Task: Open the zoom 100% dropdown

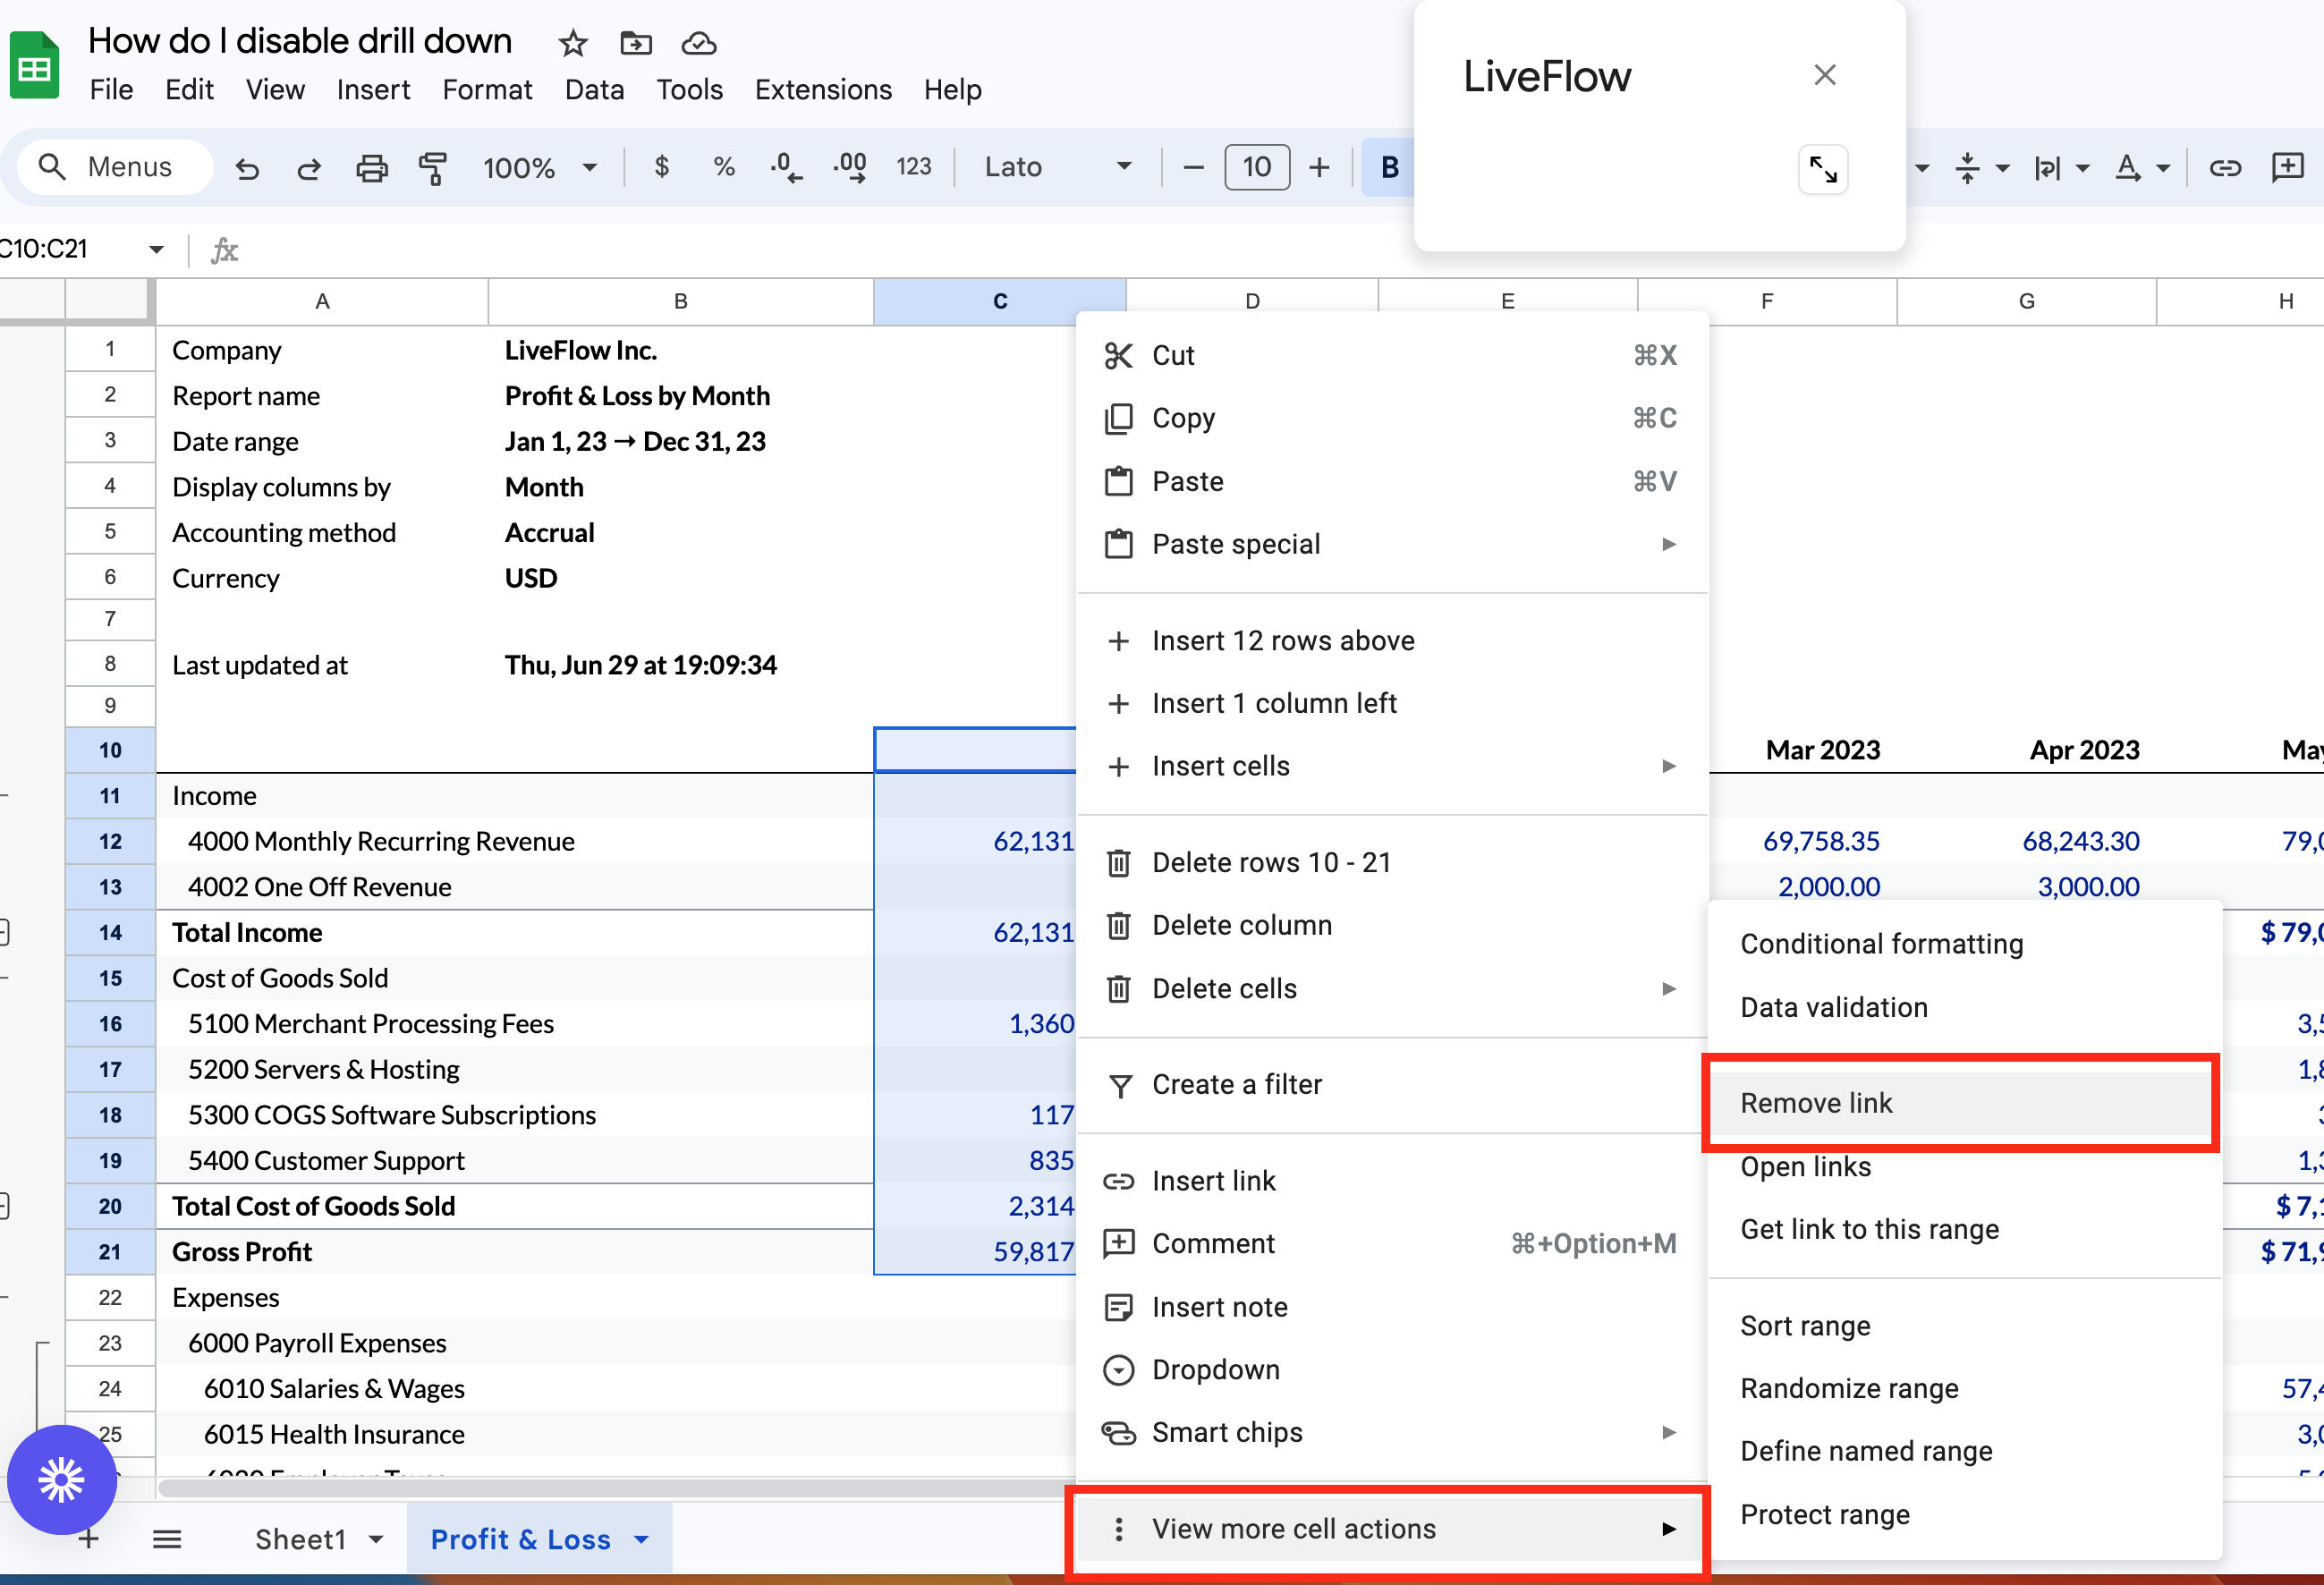Action: click(x=540, y=167)
